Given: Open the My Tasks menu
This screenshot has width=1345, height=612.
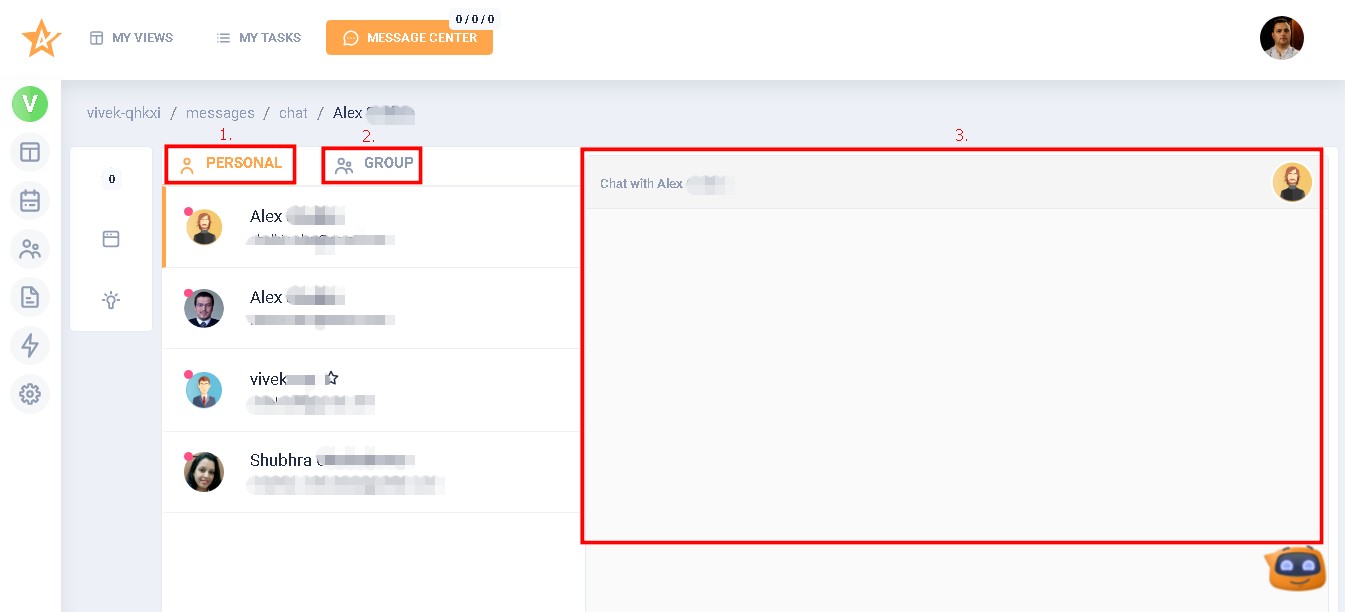Looking at the screenshot, I should 257,37.
